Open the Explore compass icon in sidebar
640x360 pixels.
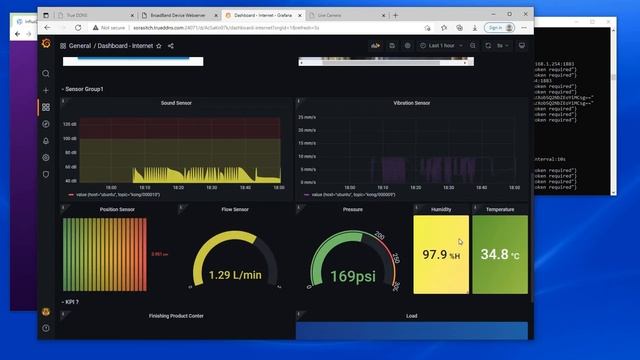[46, 124]
